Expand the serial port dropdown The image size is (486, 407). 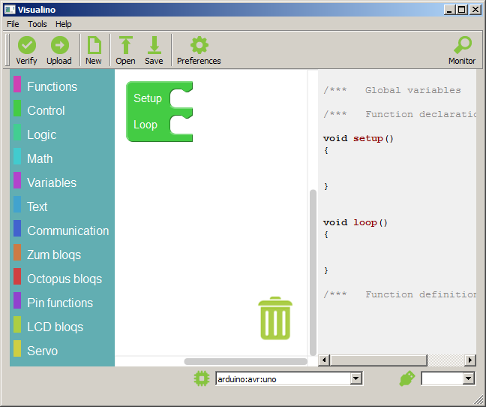click(x=448, y=379)
